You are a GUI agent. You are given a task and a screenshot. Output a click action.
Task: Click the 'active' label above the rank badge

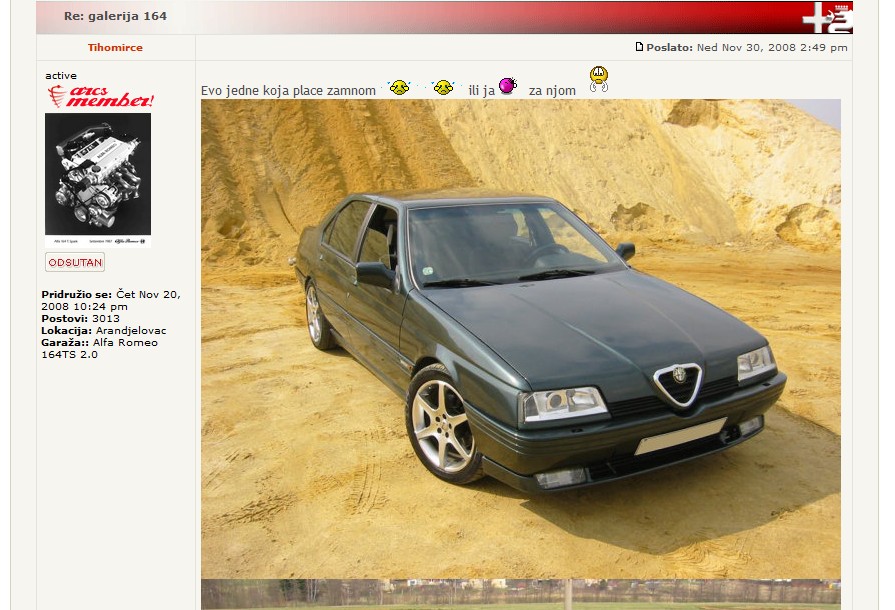(x=61, y=76)
